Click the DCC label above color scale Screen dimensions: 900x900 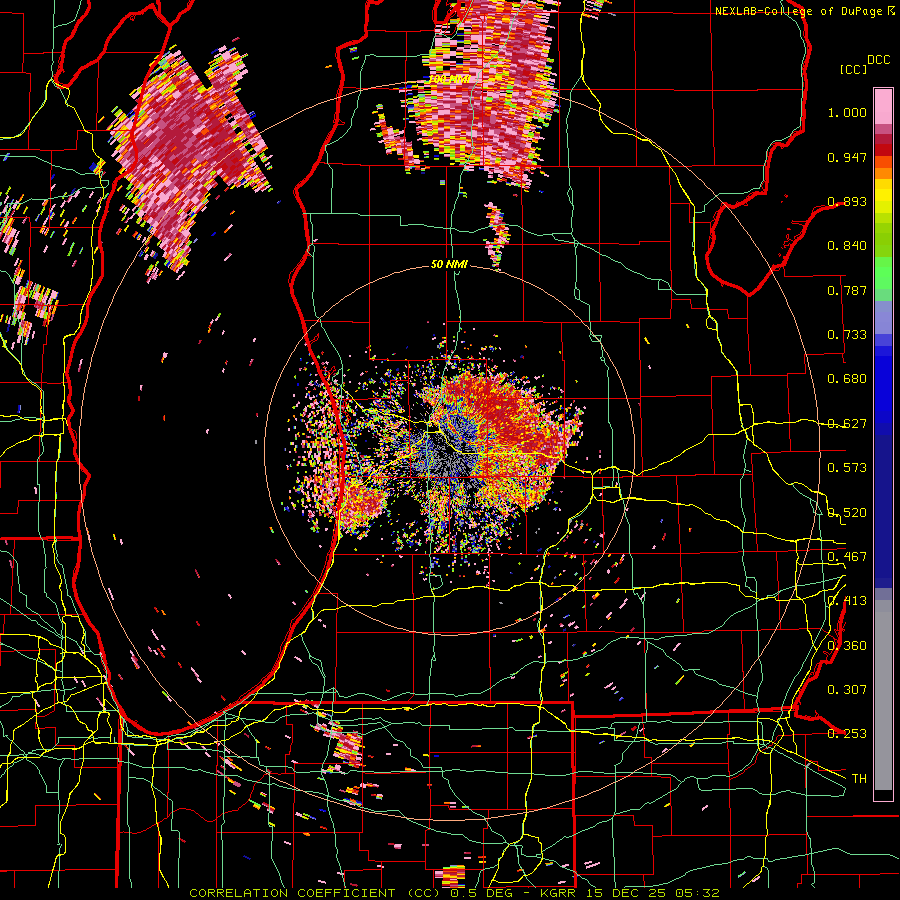point(878,59)
